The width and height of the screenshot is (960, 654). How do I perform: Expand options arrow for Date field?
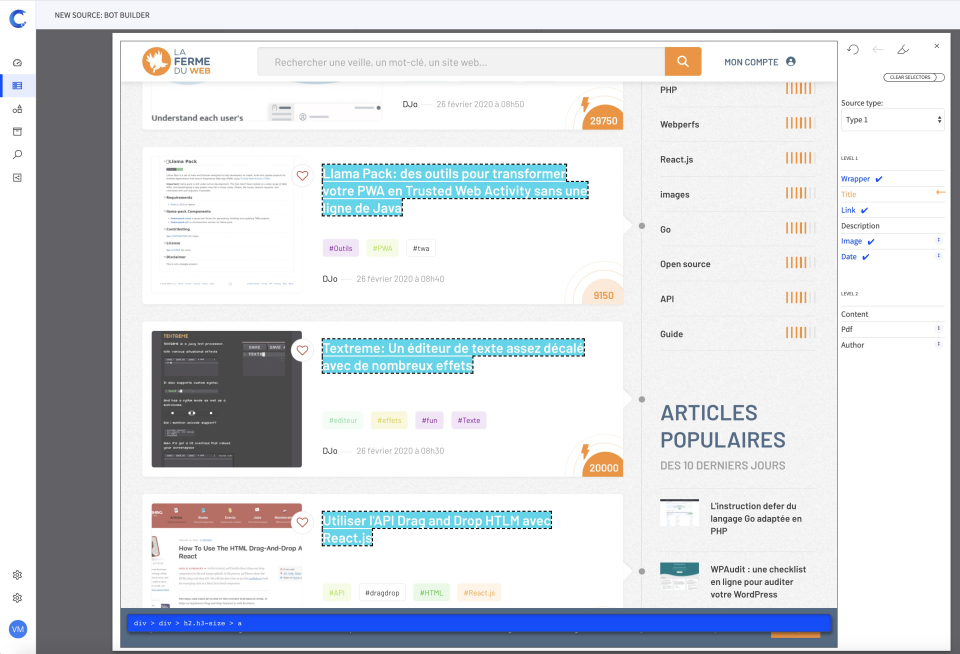coord(939,255)
